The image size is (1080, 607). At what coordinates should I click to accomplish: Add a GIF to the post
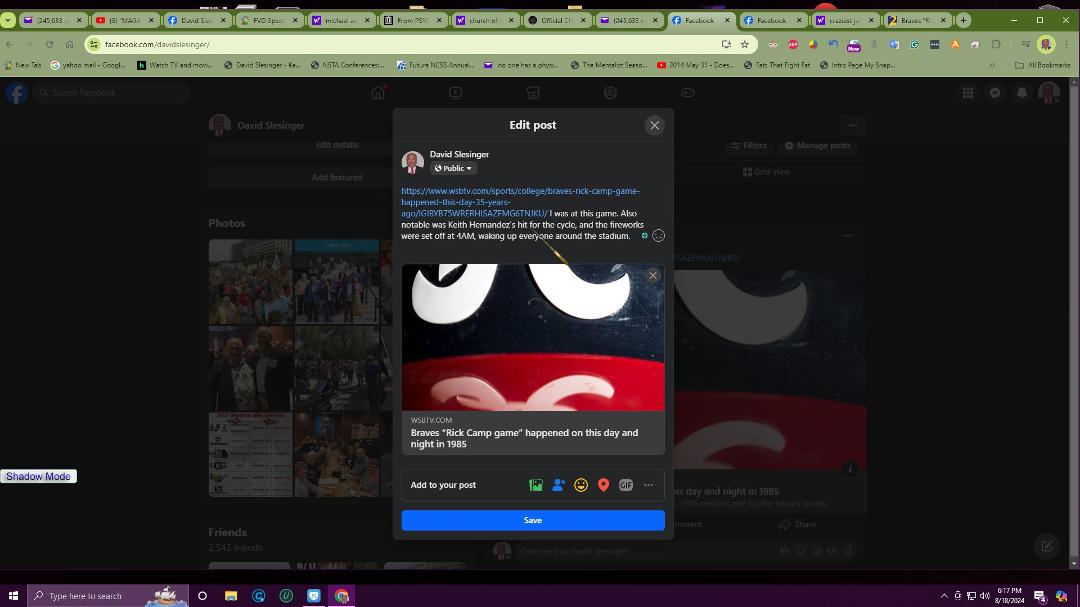625,485
